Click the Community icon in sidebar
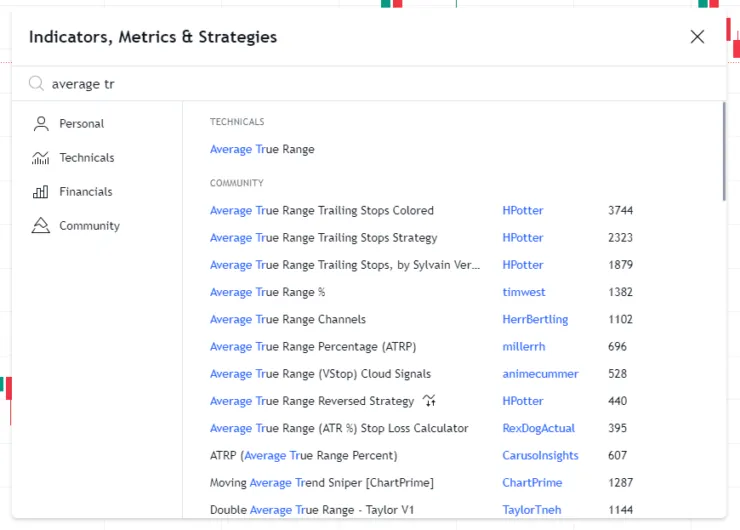This screenshot has height=530, width=740. (41, 226)
